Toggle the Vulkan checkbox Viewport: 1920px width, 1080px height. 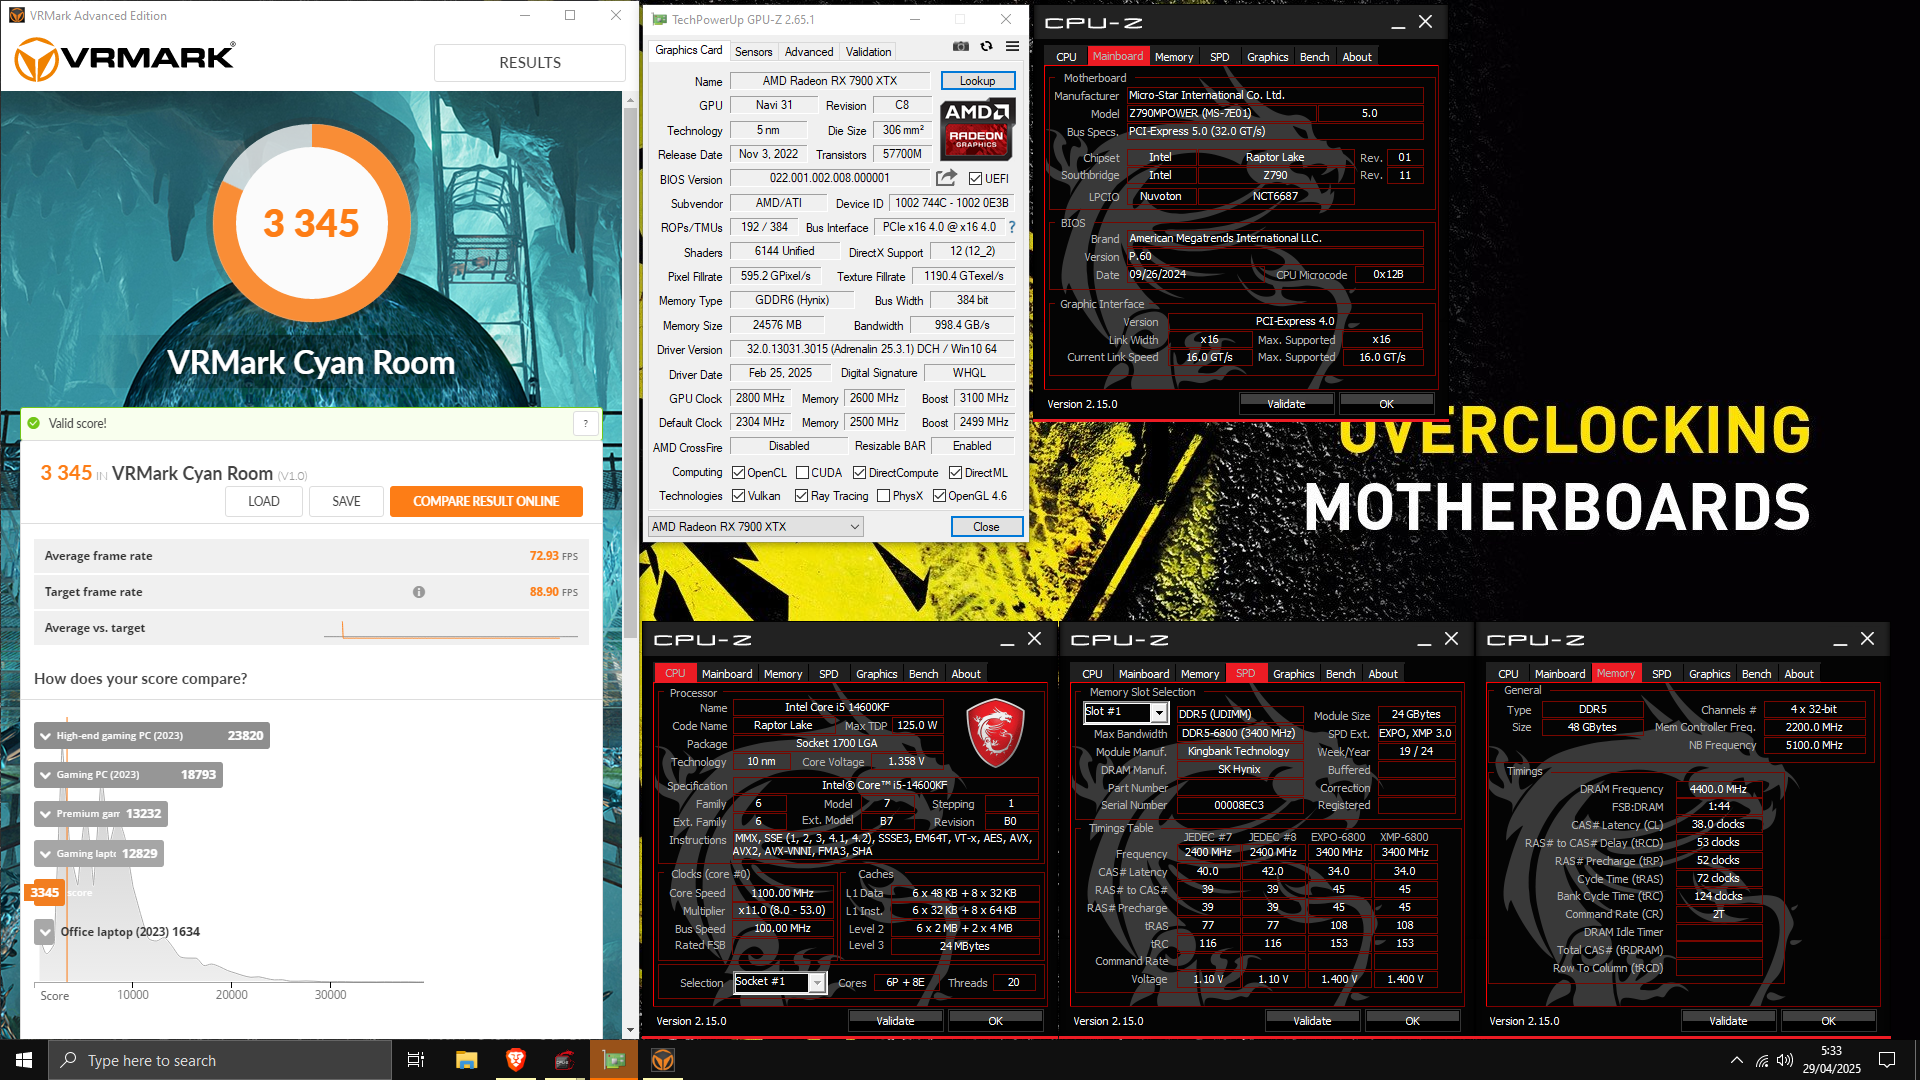738,496
